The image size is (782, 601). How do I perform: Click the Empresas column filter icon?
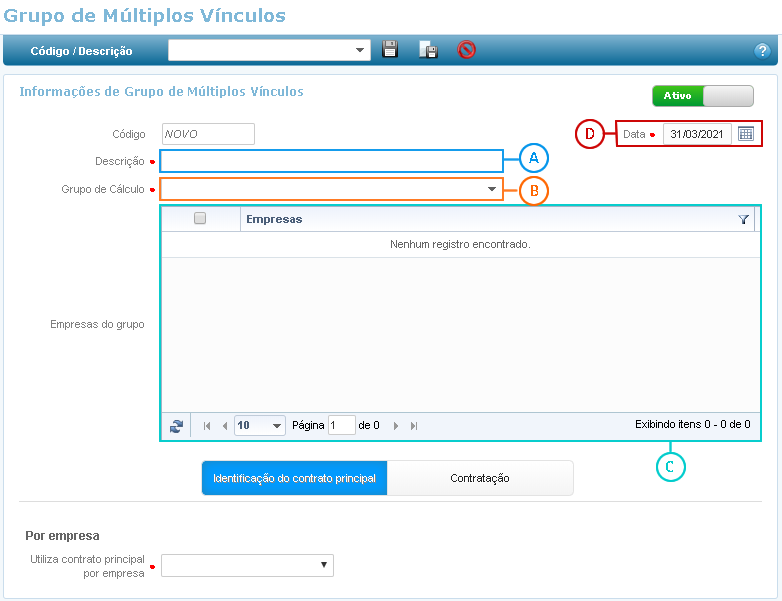pos(743,219)
